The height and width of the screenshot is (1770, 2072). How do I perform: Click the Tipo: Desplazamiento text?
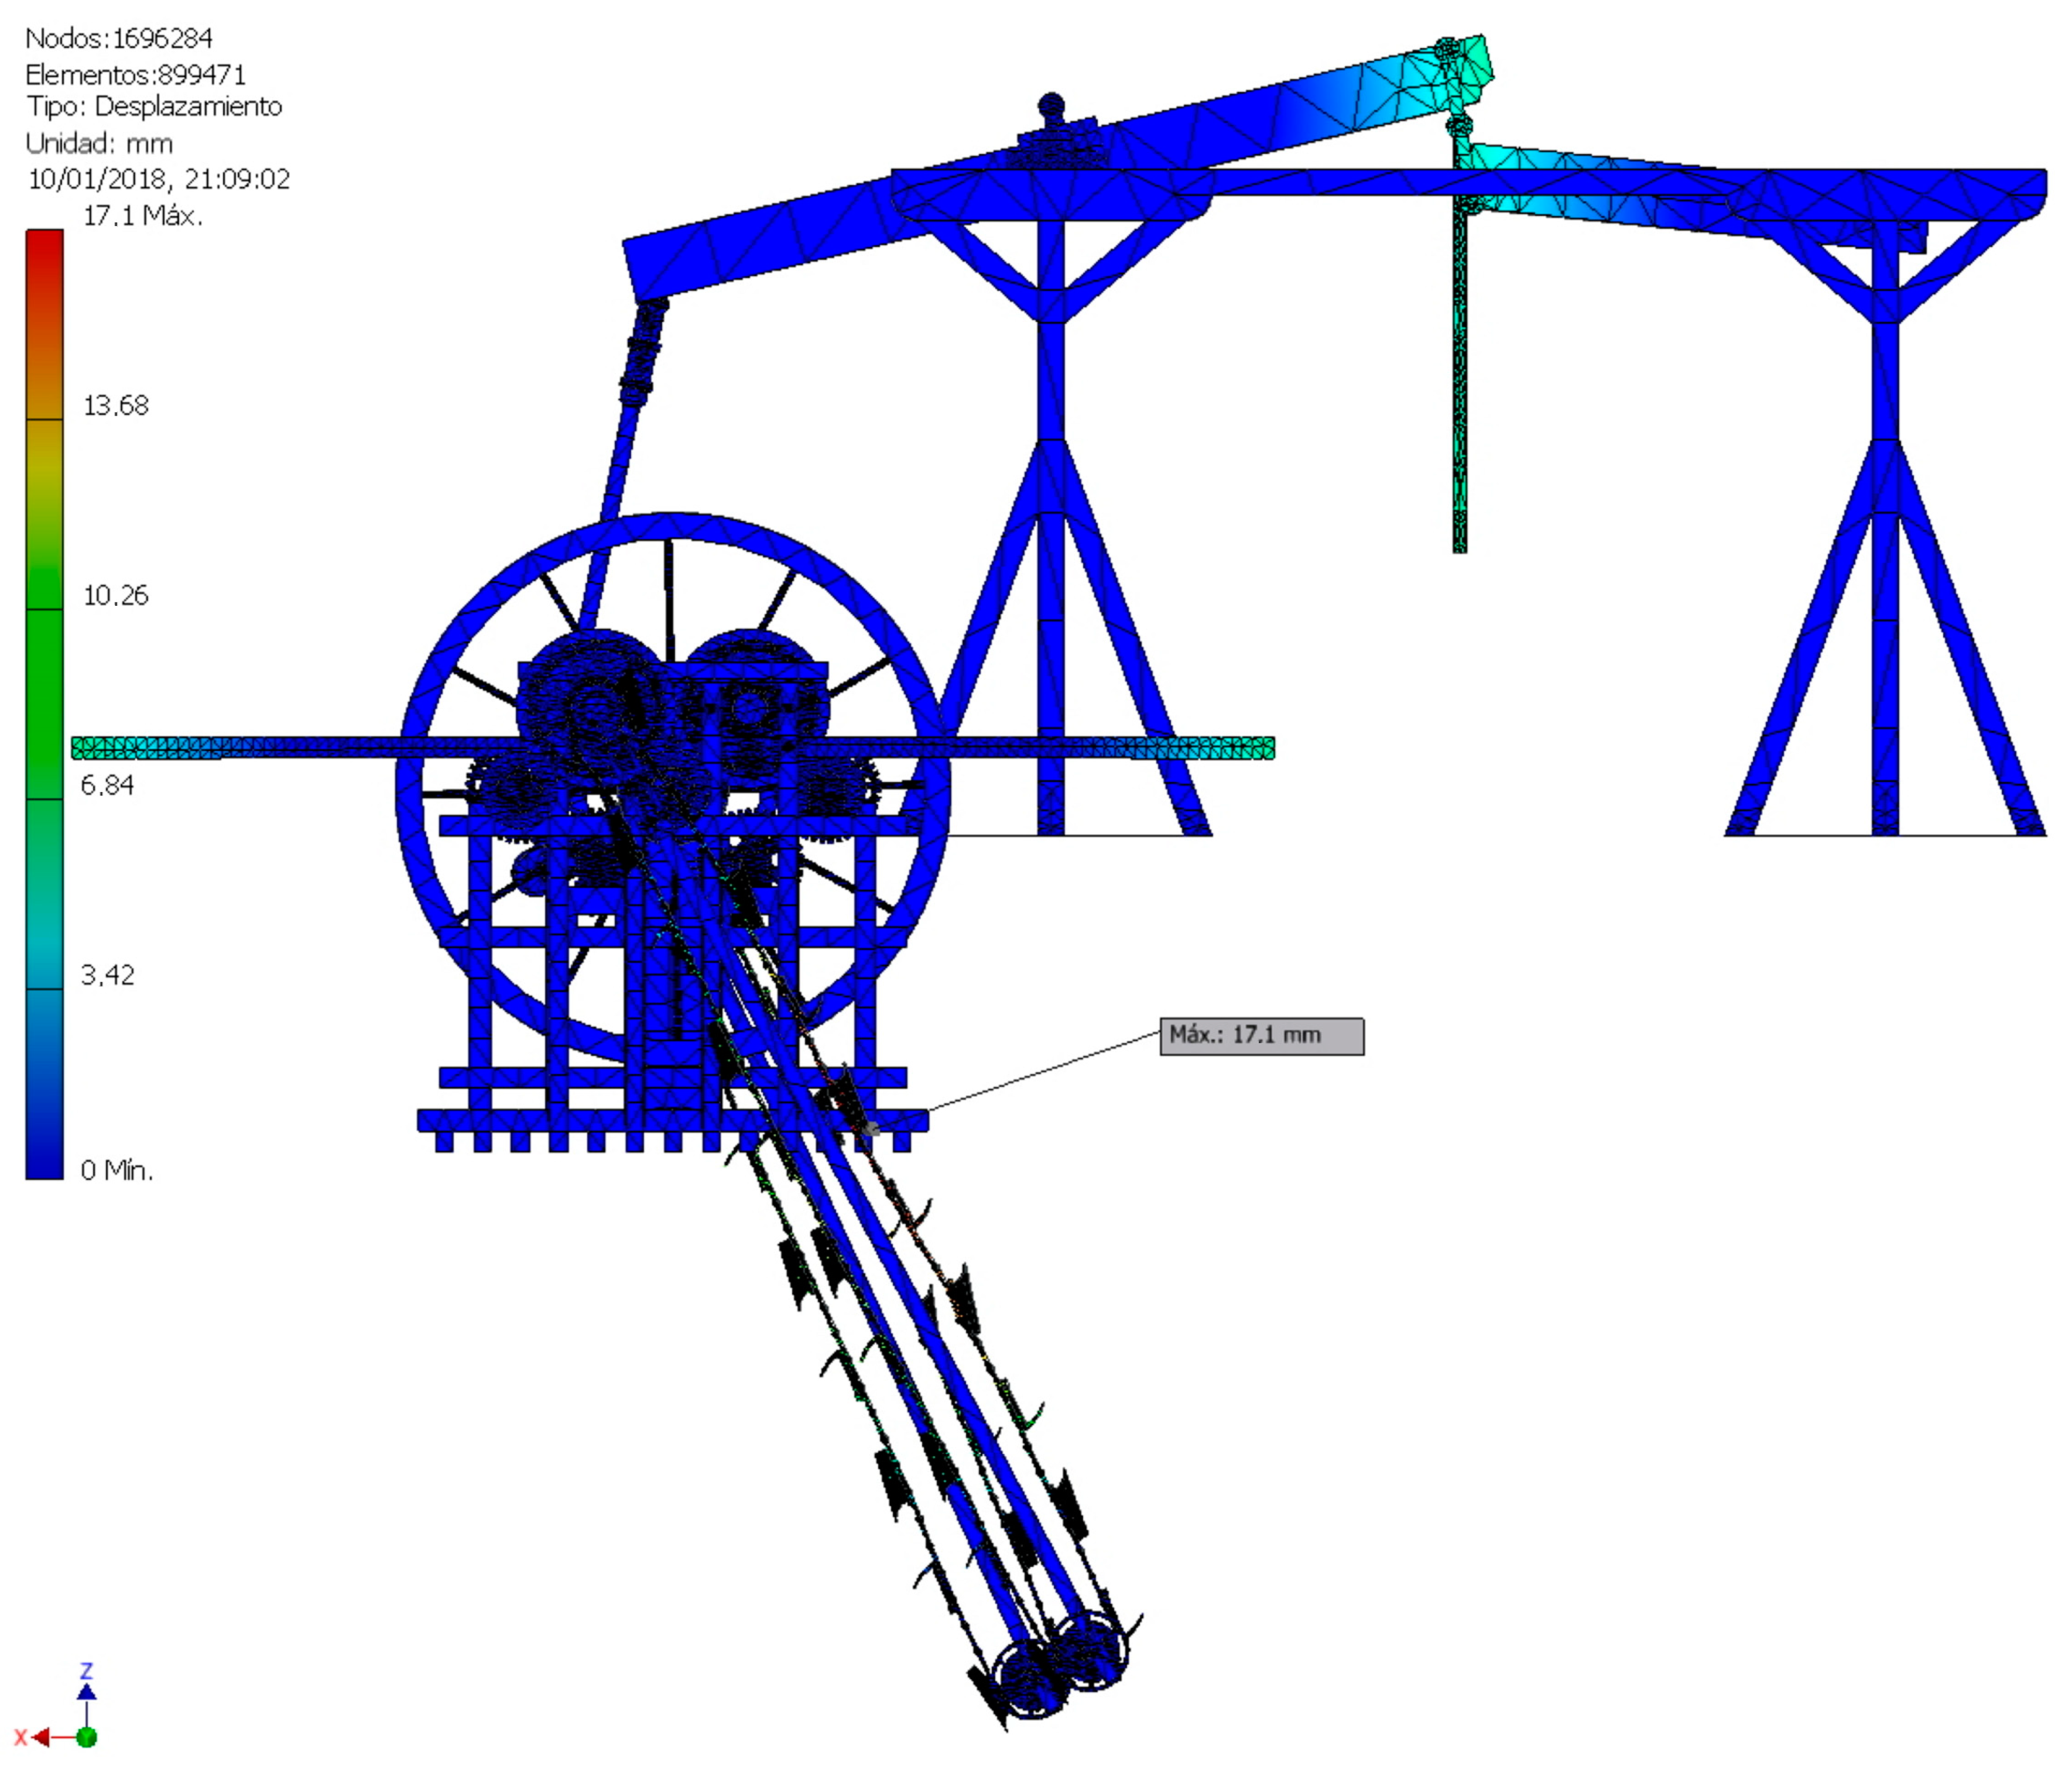tap(154, 106)
